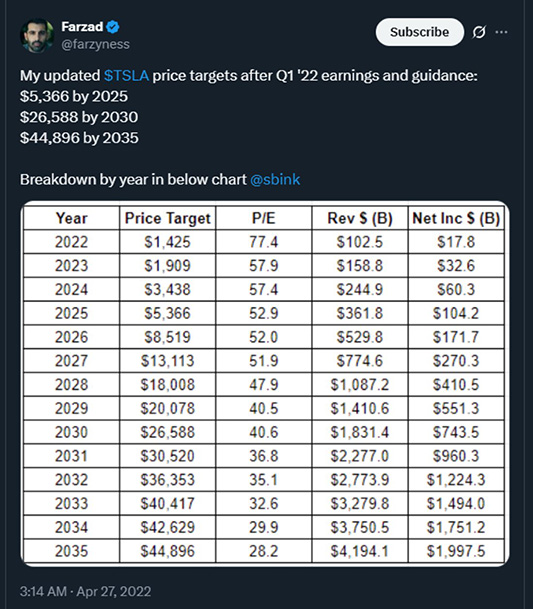Screen dimensions: 533x609
Task: Open the tweet timestamp 3:14 AM Apr 27, 2022
Action: pyautogui.click(x=85, y=592)
